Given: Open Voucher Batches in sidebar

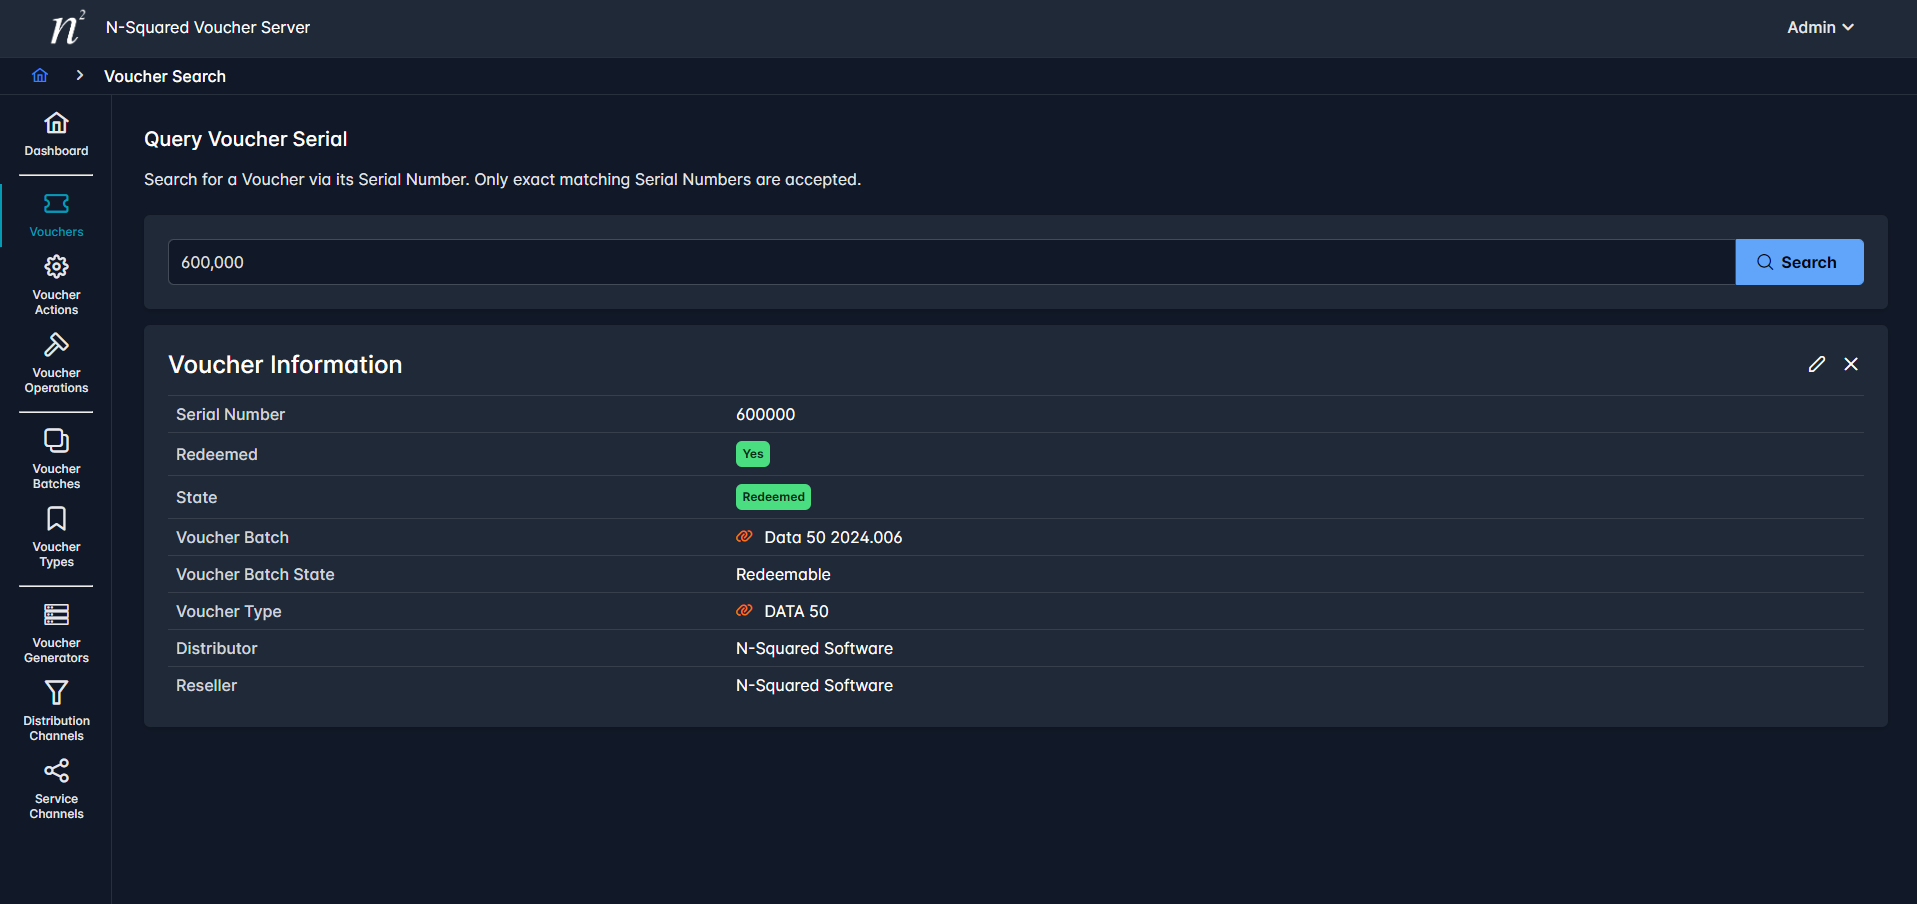Looking at the screenshot, I should click(x=56, y=459).
